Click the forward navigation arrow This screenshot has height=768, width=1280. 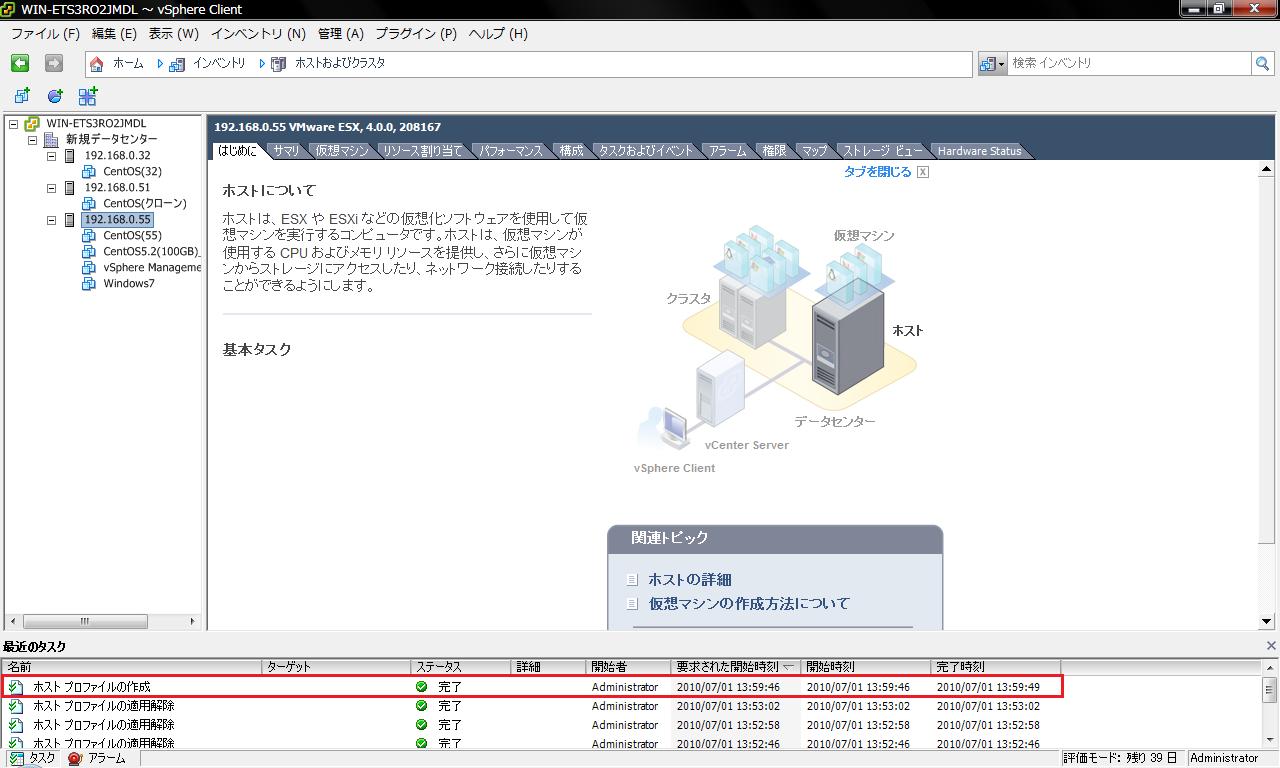(x=54, y=63)
